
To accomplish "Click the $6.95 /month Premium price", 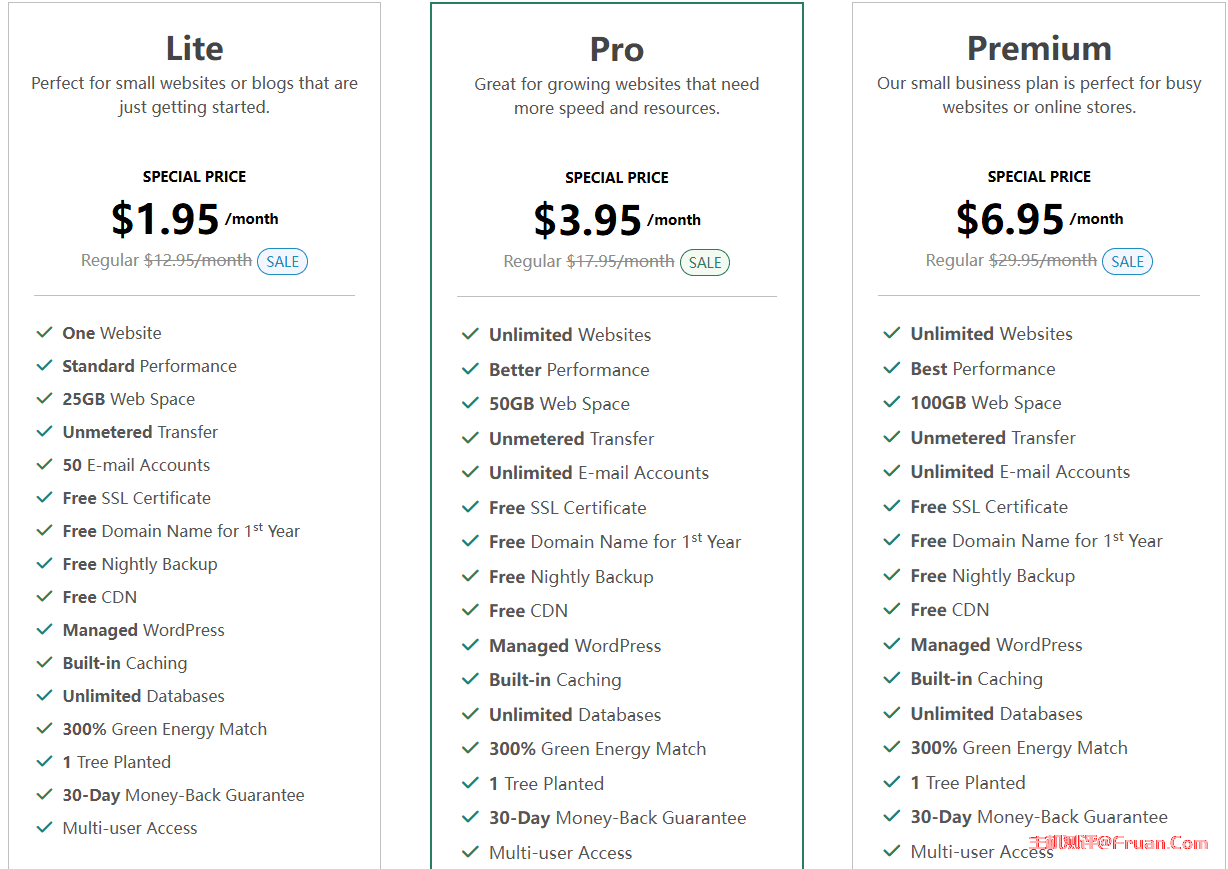I will point(1039,219).
